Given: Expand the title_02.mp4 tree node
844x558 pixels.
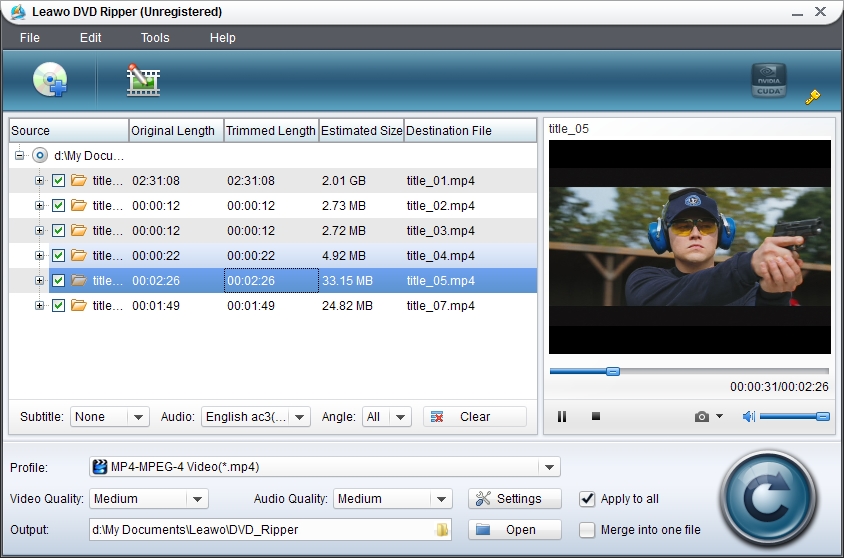Looking at the screenshot, I should pyautogui.click(x=39, y=206).
